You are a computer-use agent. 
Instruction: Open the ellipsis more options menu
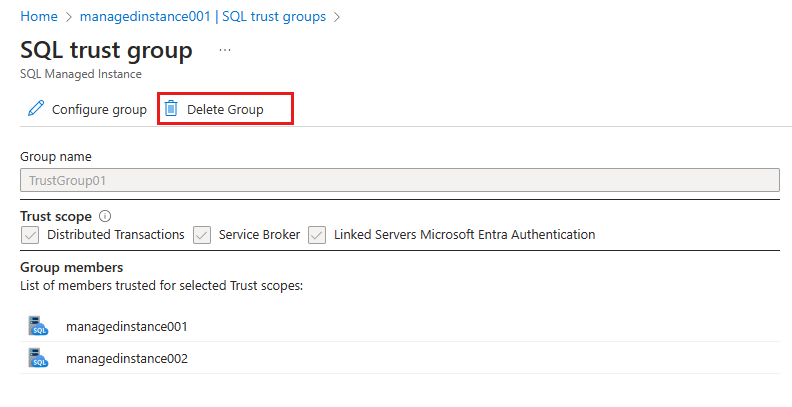click(x=225, y=50)
